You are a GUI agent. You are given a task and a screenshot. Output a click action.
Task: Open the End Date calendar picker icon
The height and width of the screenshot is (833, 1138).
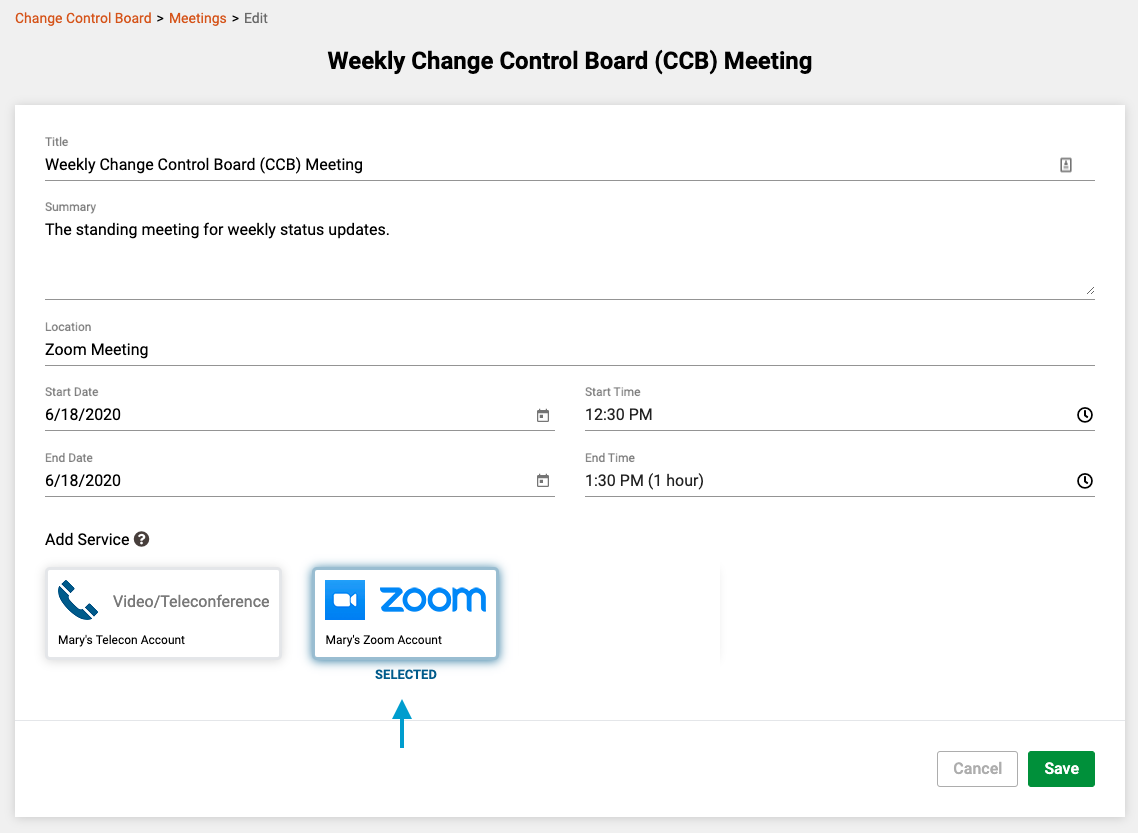(543, 480)
